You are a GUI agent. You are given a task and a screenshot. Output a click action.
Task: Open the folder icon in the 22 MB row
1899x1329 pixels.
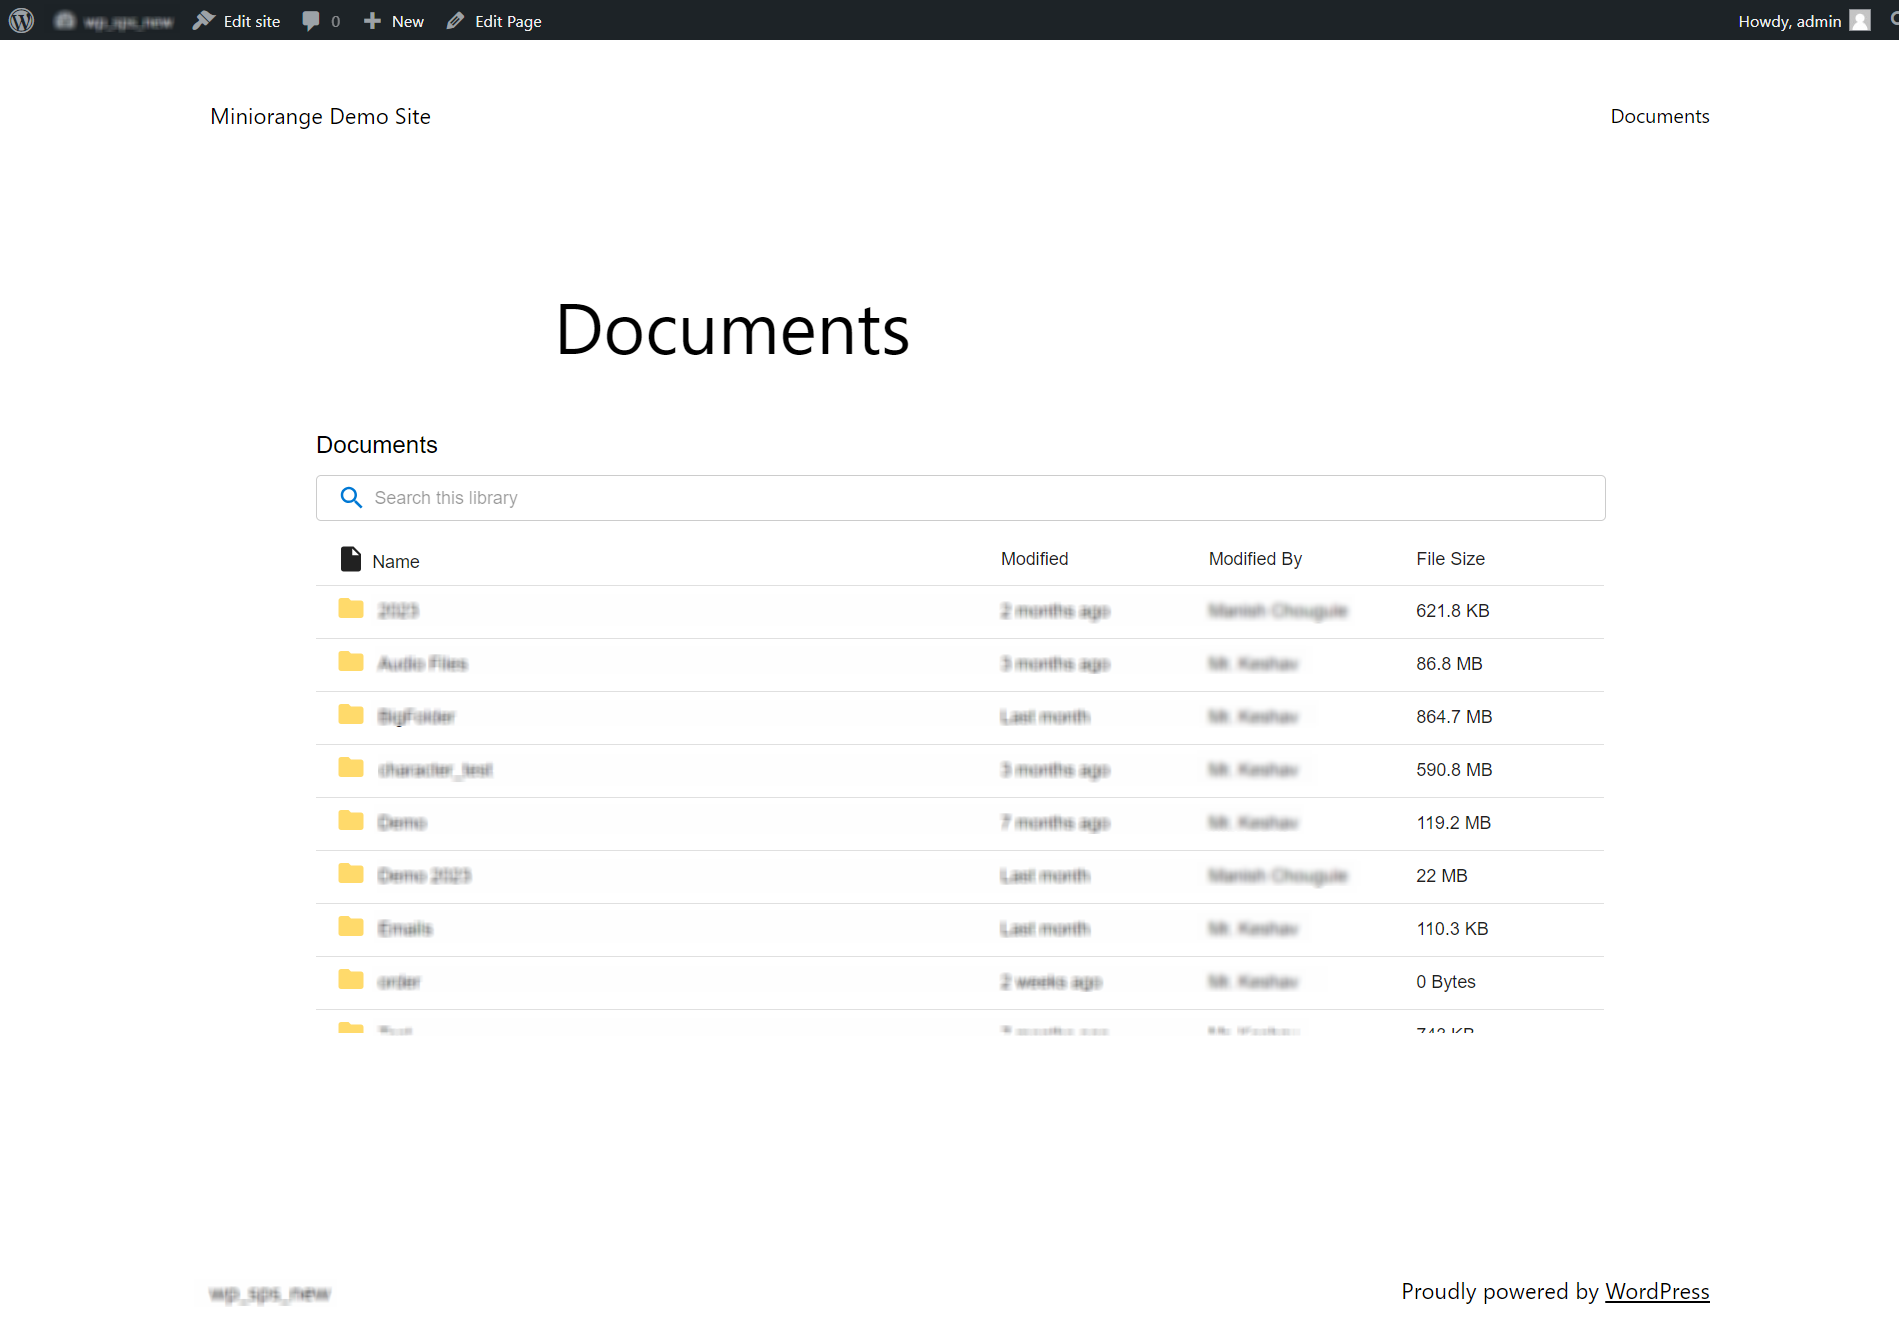click(351, 874)
